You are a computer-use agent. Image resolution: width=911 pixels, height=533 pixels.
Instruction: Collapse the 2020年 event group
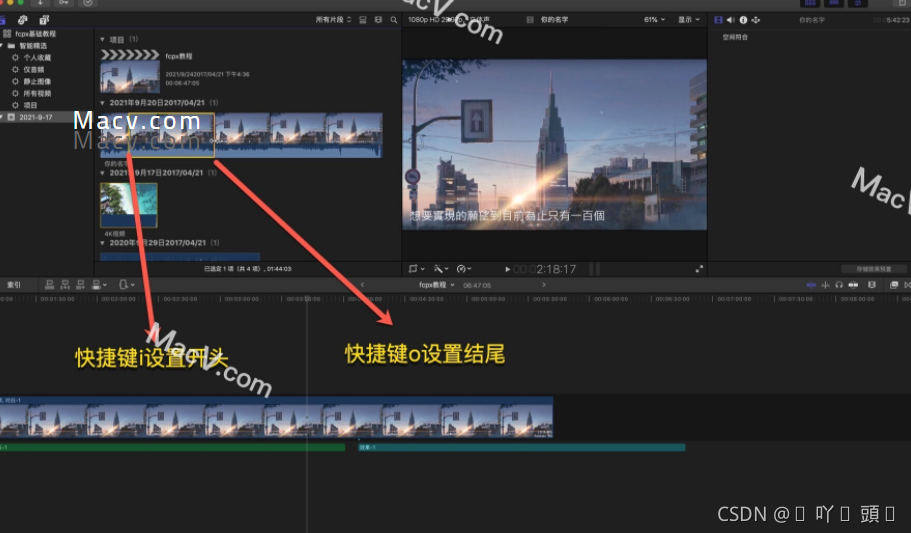102,243
